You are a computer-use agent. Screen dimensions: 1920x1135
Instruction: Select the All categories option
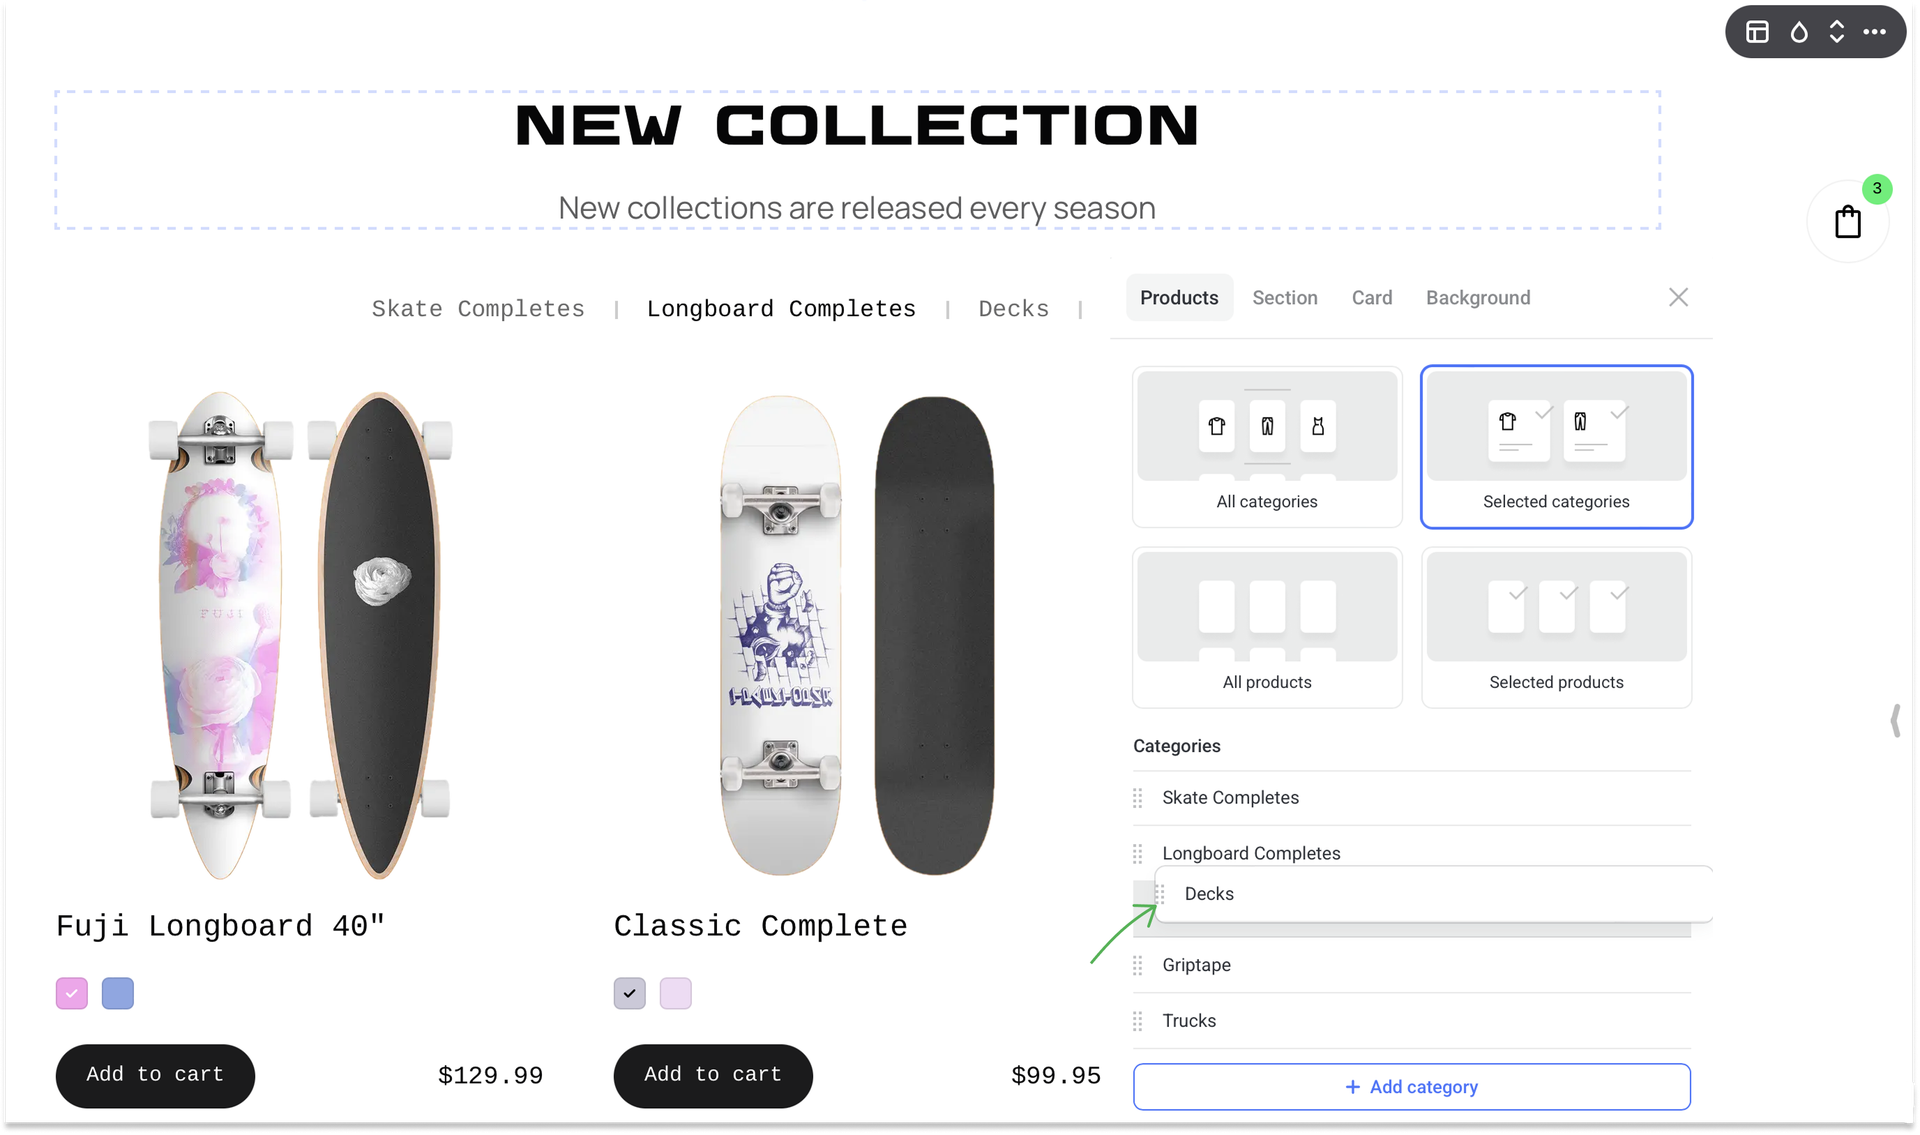pyautogui.click(x=1267, y=447)
